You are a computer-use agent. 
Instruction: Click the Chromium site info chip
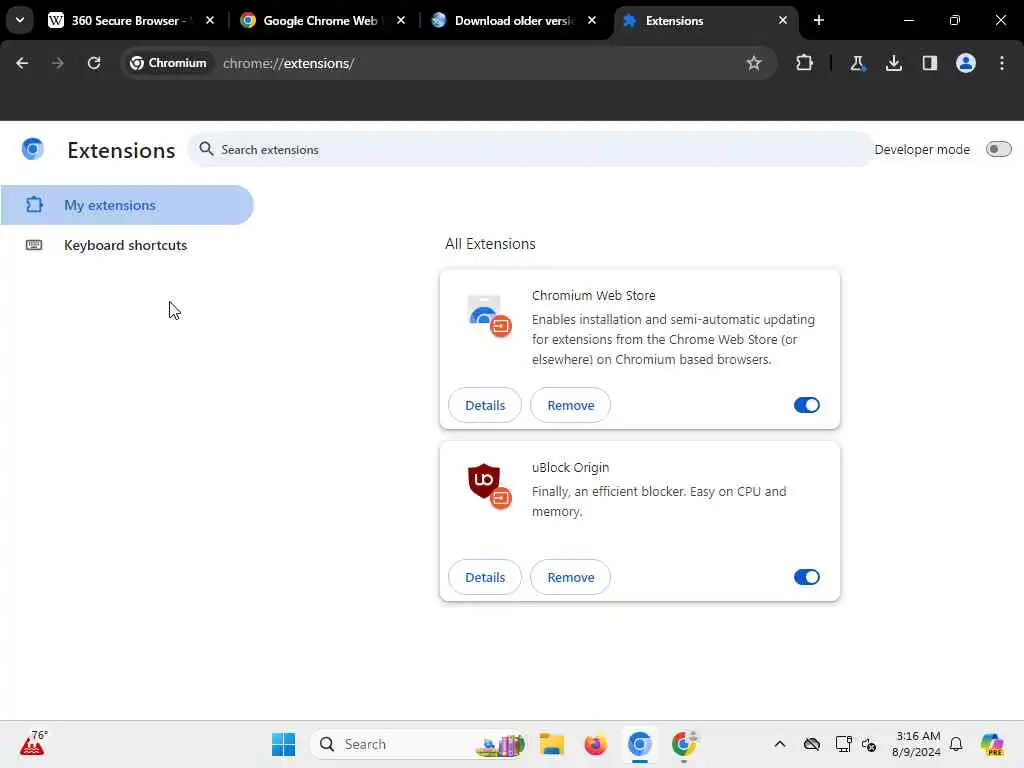pyautogui.click(x=168, y=63)
